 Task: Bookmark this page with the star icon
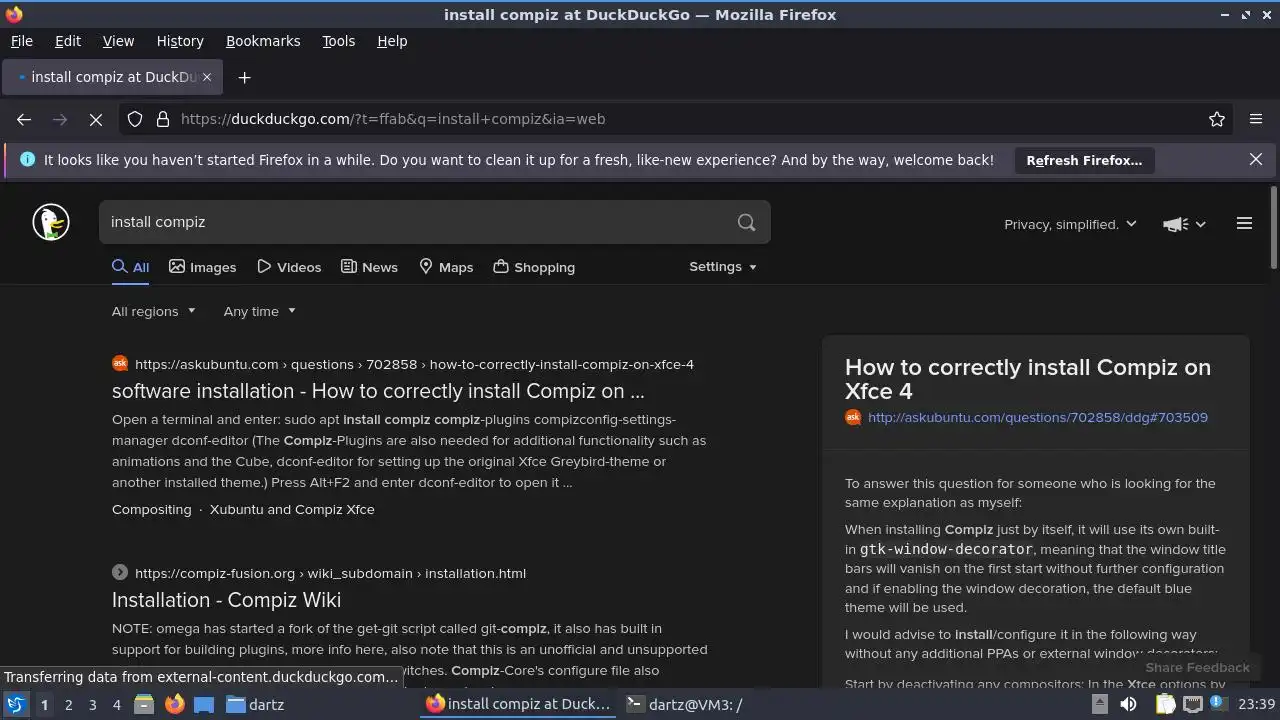(x=1217, y=119)
